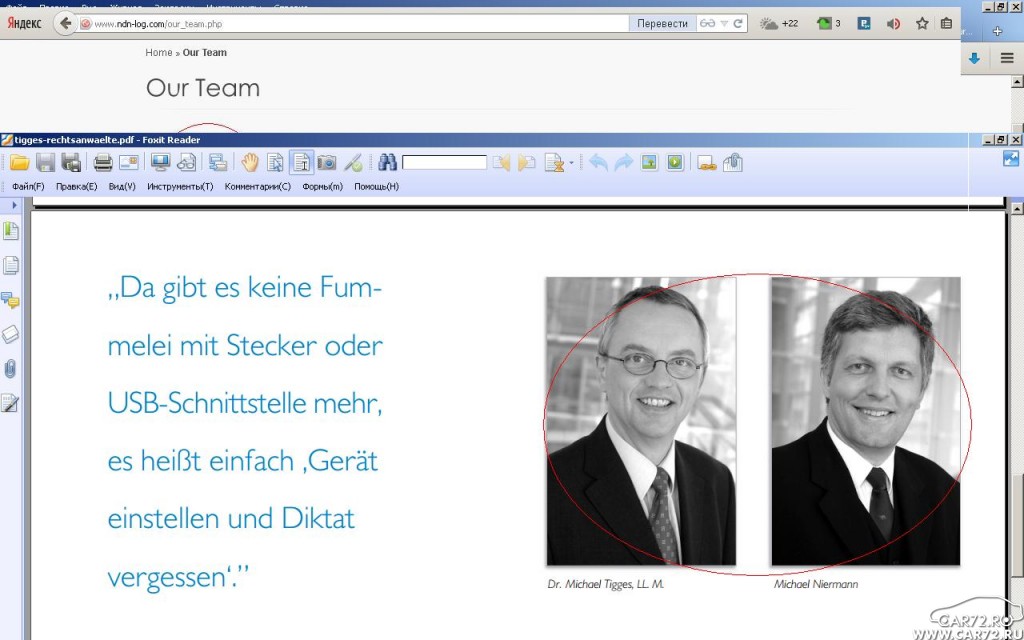Open the Pages panel in Foxit sidebar
The height and width of the screenshot is (640, 1024).
pos(10,265)
